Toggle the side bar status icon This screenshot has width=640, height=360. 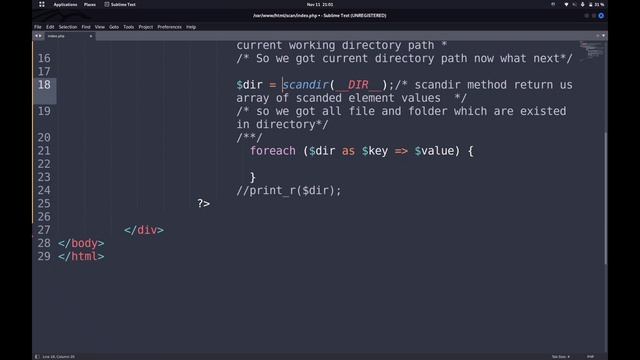[x=37, y=356]
